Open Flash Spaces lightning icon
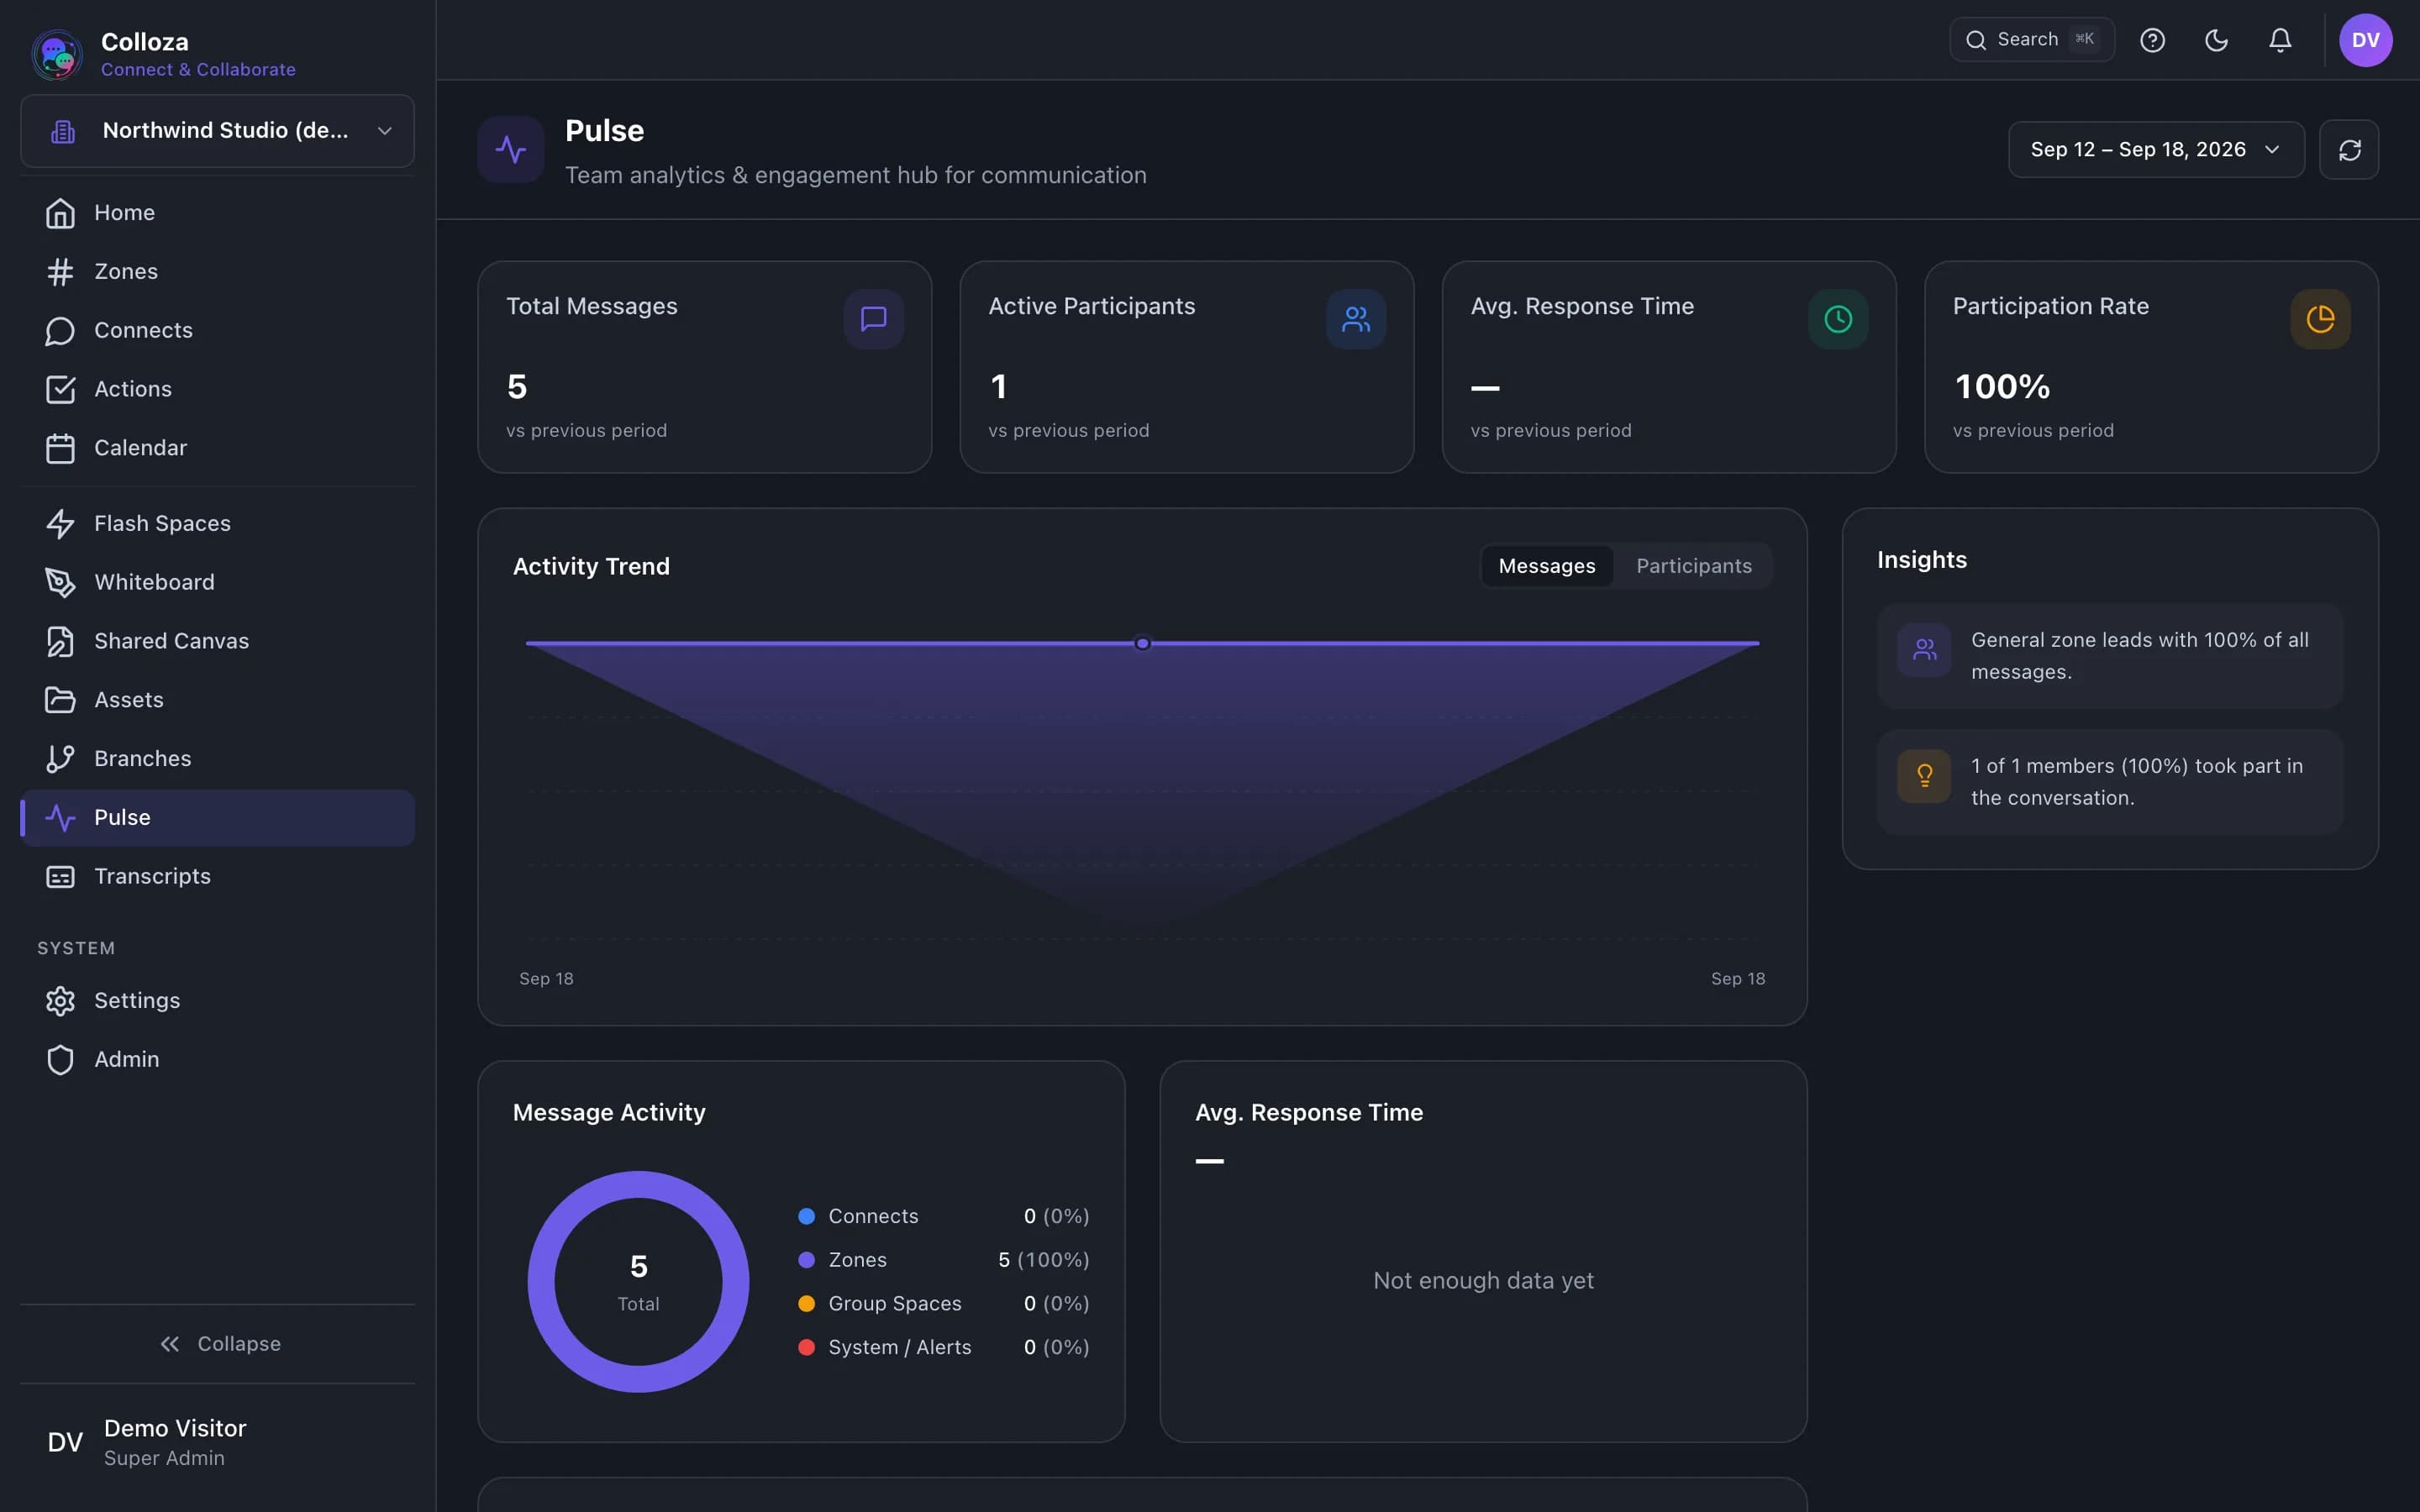This screenshot has width=2420, height=1512. pyautogui.click(x=60, y=524)
